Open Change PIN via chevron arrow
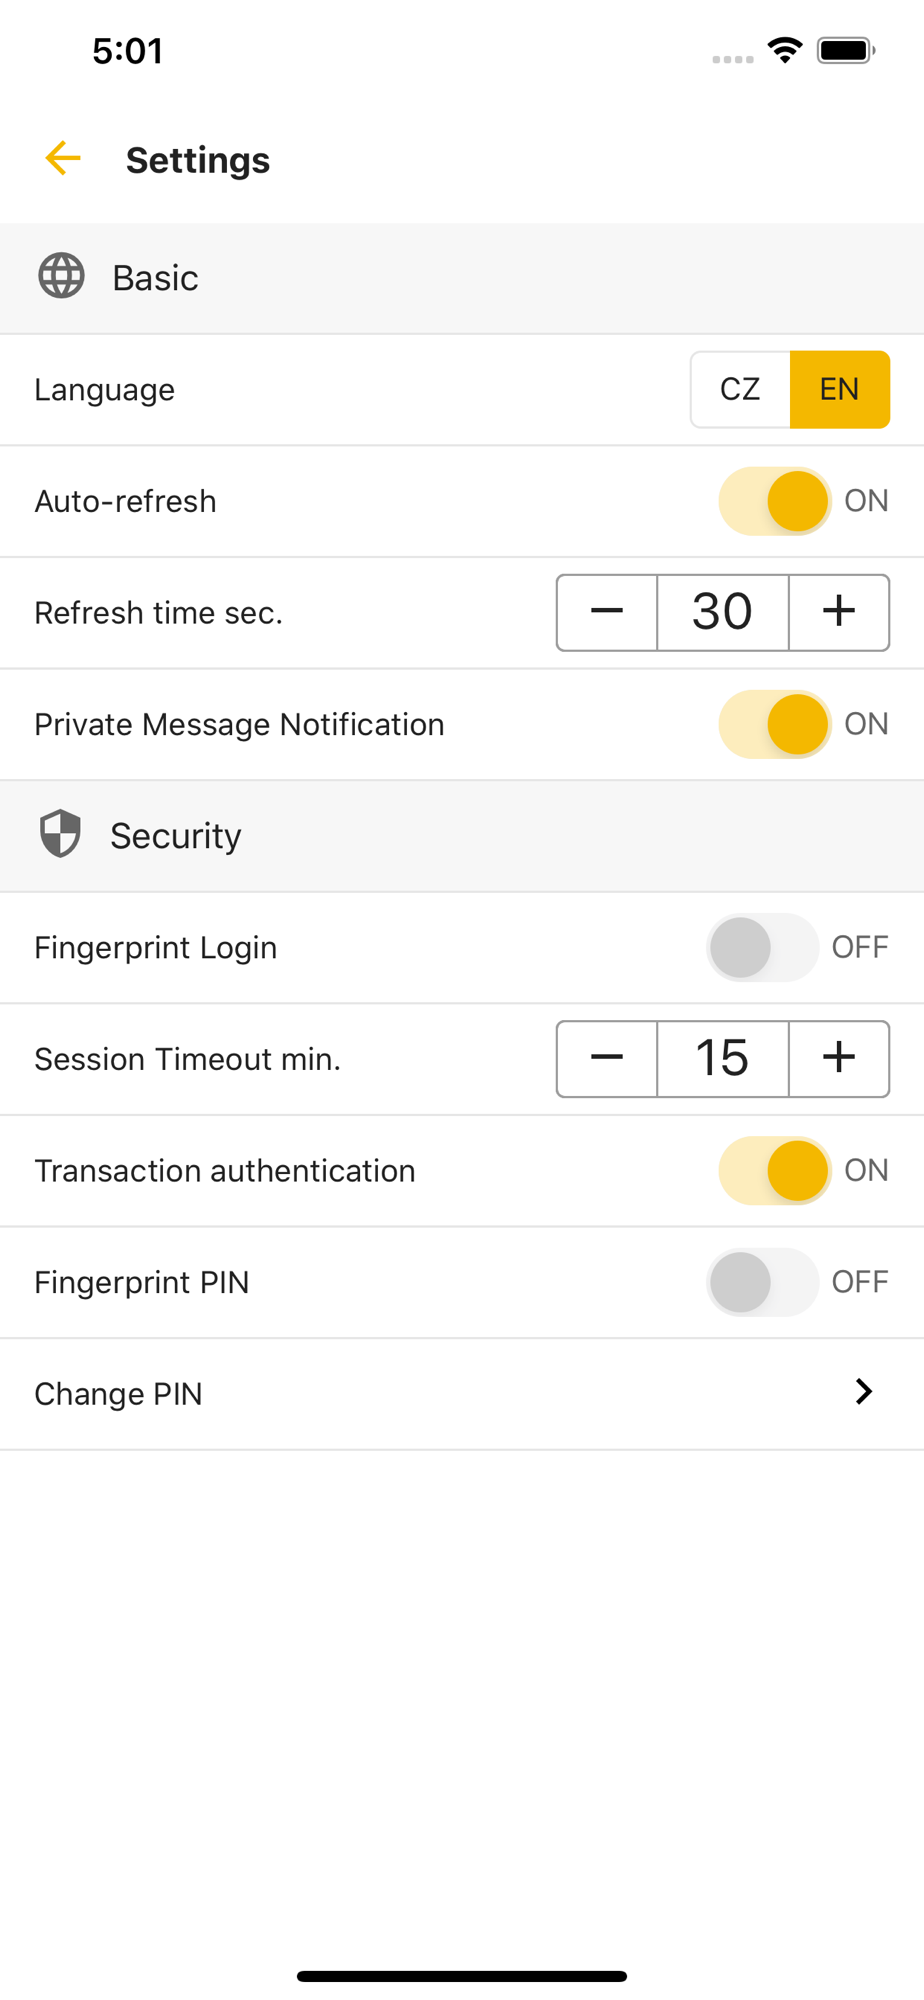Image resolution: width=924 pixels, height=2000 pixels. pos(864,1391)
